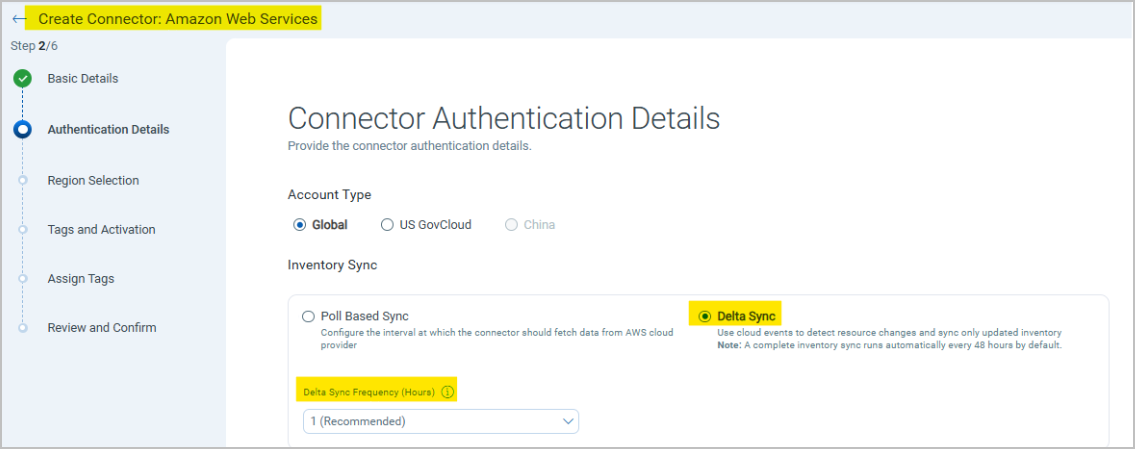This screenshot has width=1135, height=449.
Task: Click the green Basic Details completed checkmark
Action: pyautogui.click(x=22, y=78)
